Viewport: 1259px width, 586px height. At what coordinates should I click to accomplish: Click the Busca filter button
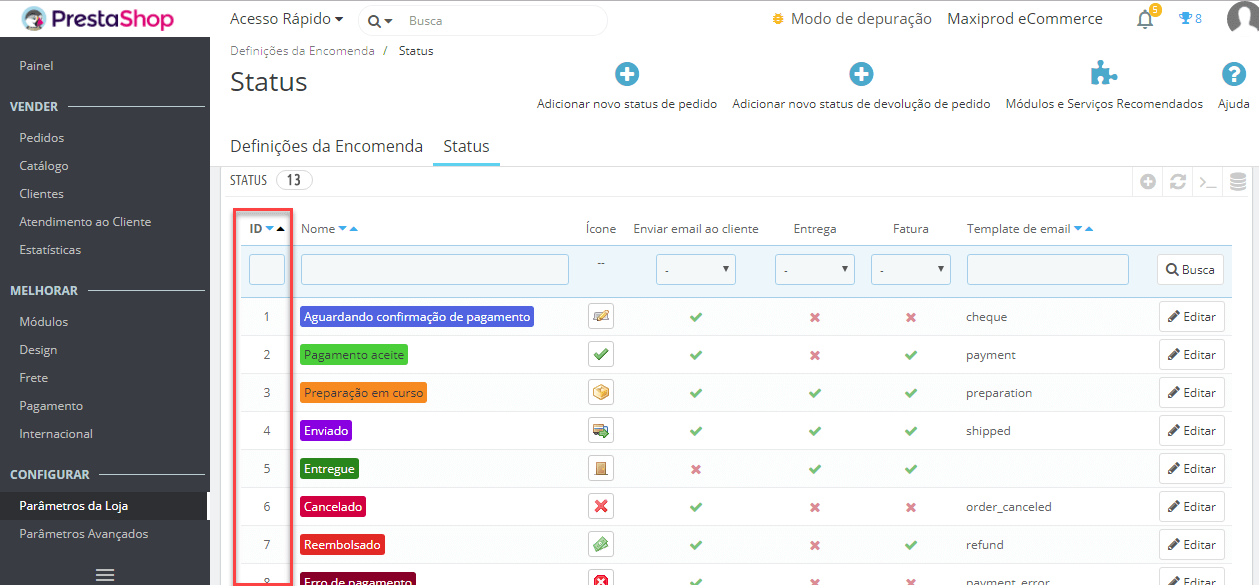click(x=1190, y=269)
